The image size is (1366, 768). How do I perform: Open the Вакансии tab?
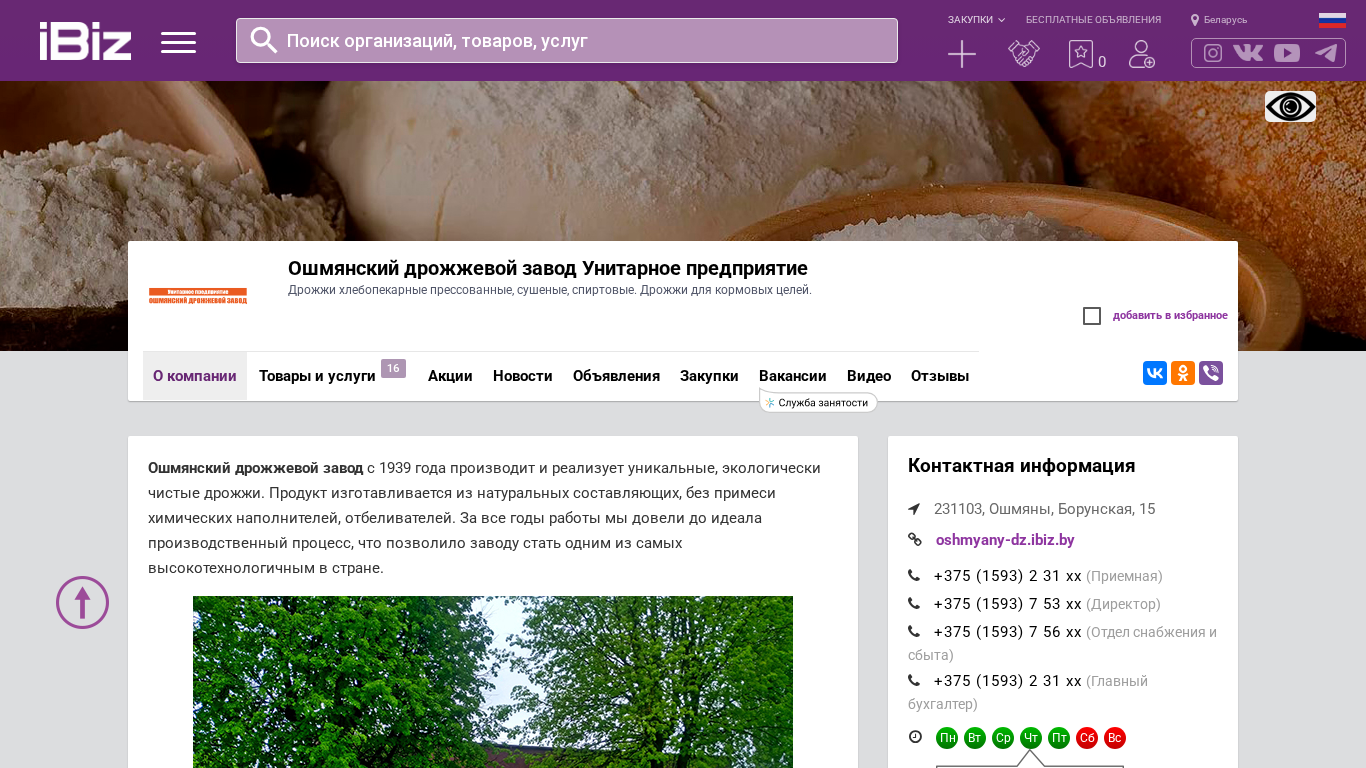pyautogui.click(x=793, y=376)
